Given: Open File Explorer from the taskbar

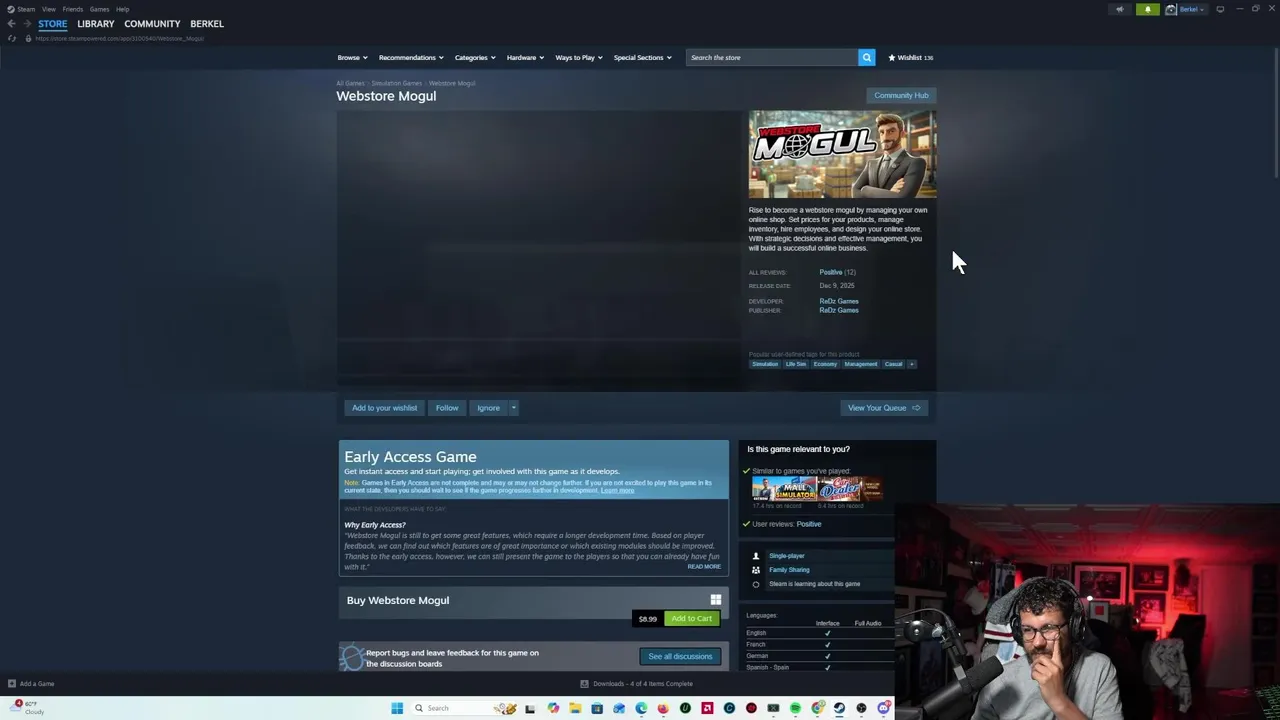Looking at the screenshot, I should (575, 708).
